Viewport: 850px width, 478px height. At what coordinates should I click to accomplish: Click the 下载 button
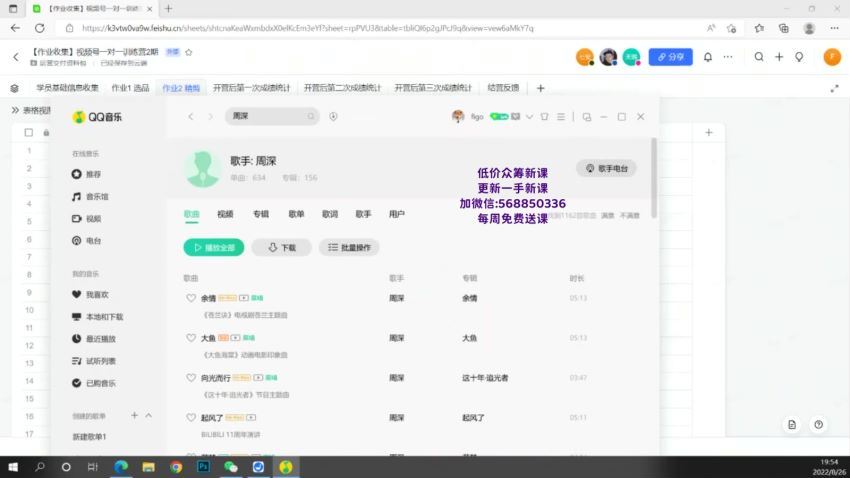click(x=281, y=248)
